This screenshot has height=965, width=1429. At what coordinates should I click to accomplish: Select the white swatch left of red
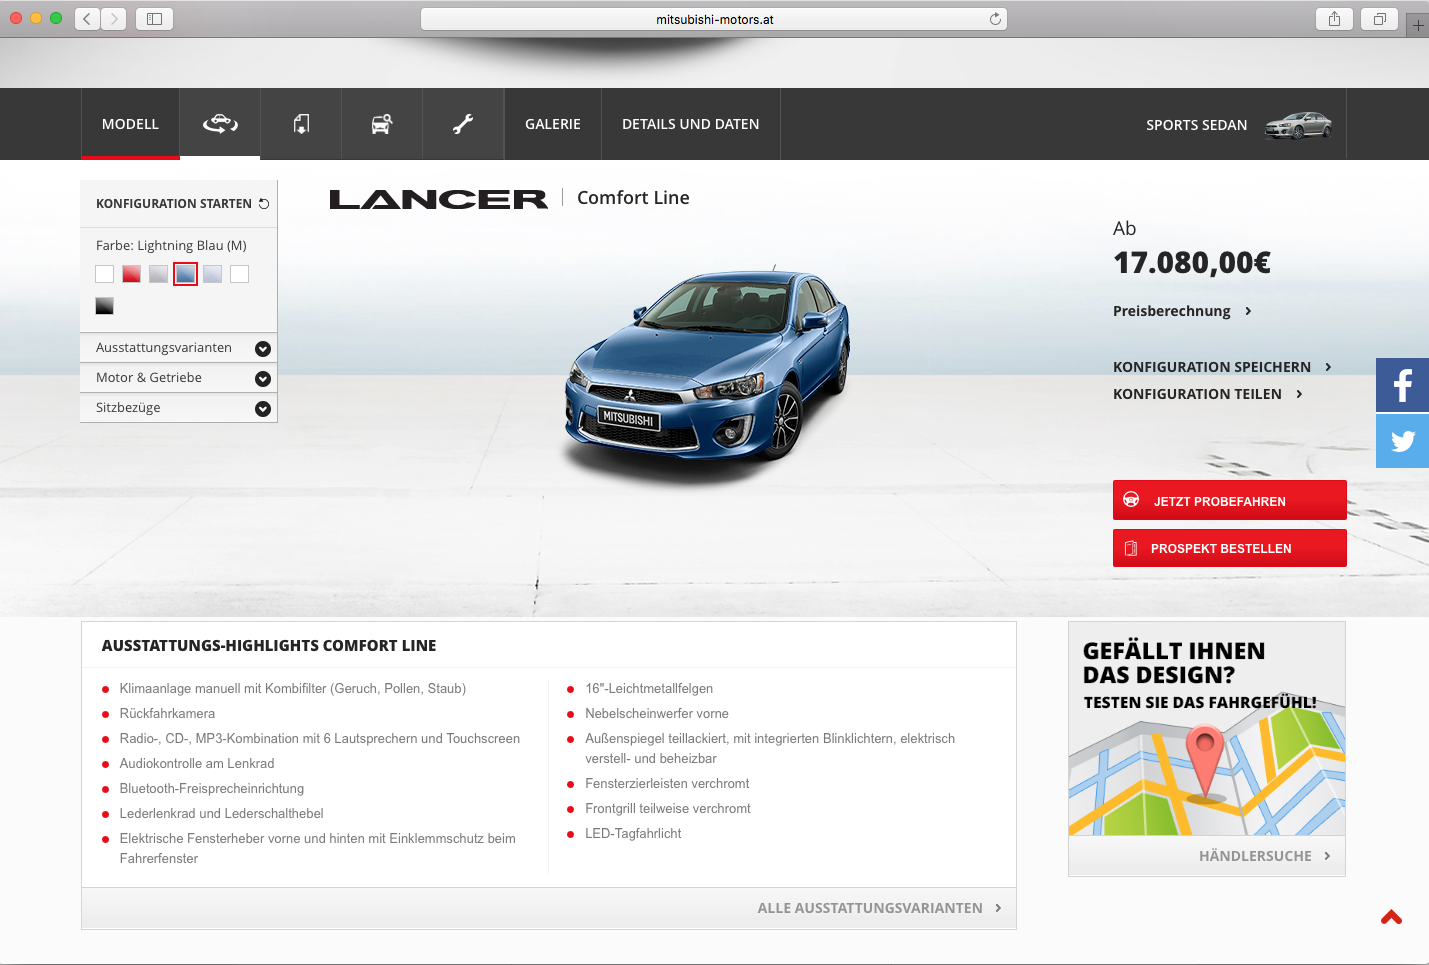tap(104, 274)
